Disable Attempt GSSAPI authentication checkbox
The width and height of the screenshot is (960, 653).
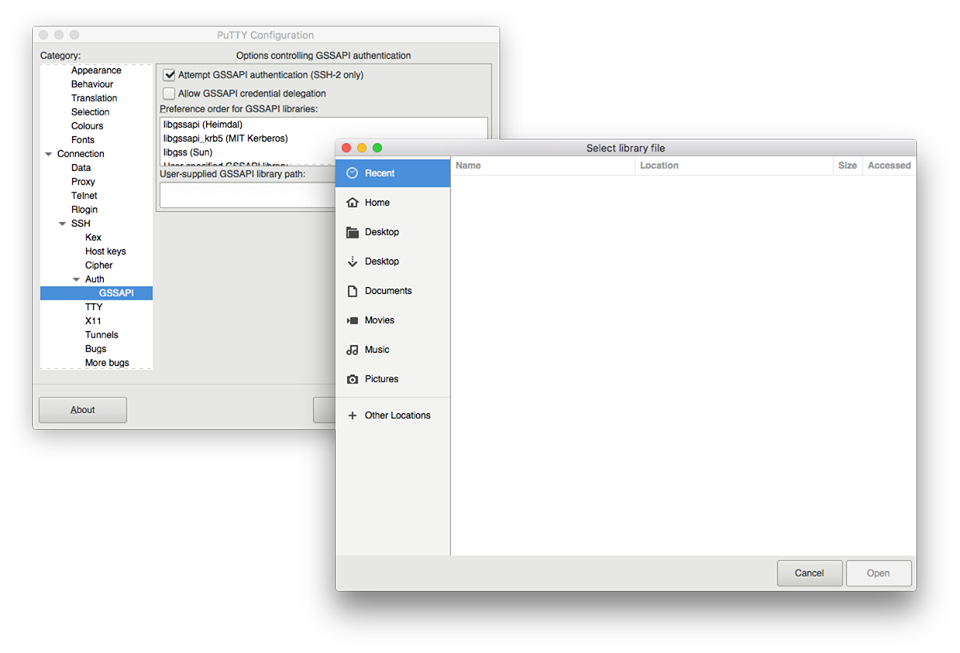(x=169, y=75)
